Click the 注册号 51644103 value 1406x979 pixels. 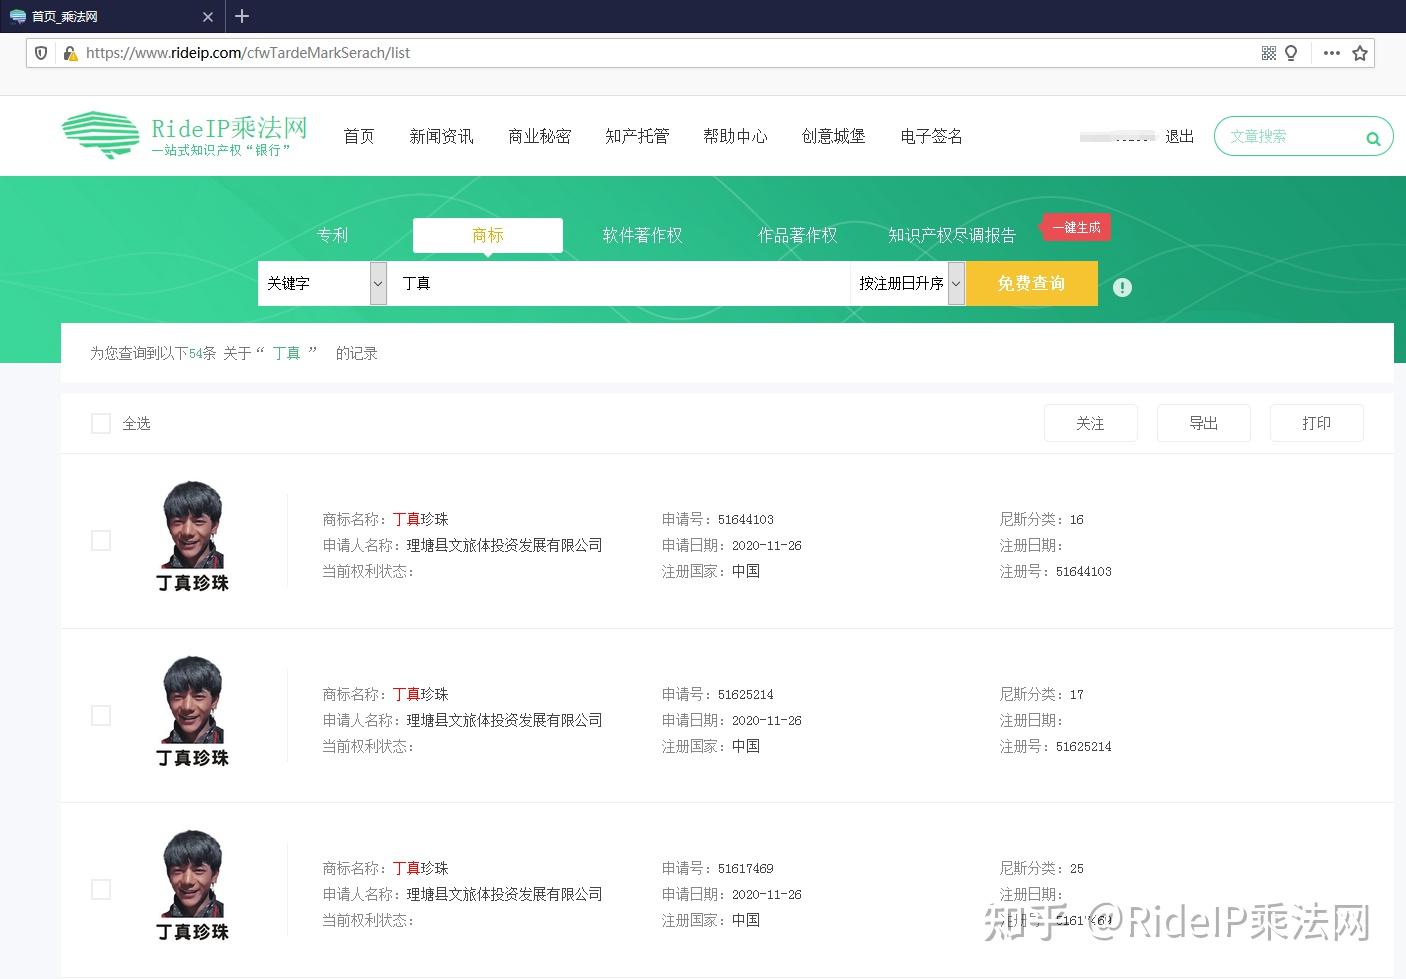click(1084, 571)
